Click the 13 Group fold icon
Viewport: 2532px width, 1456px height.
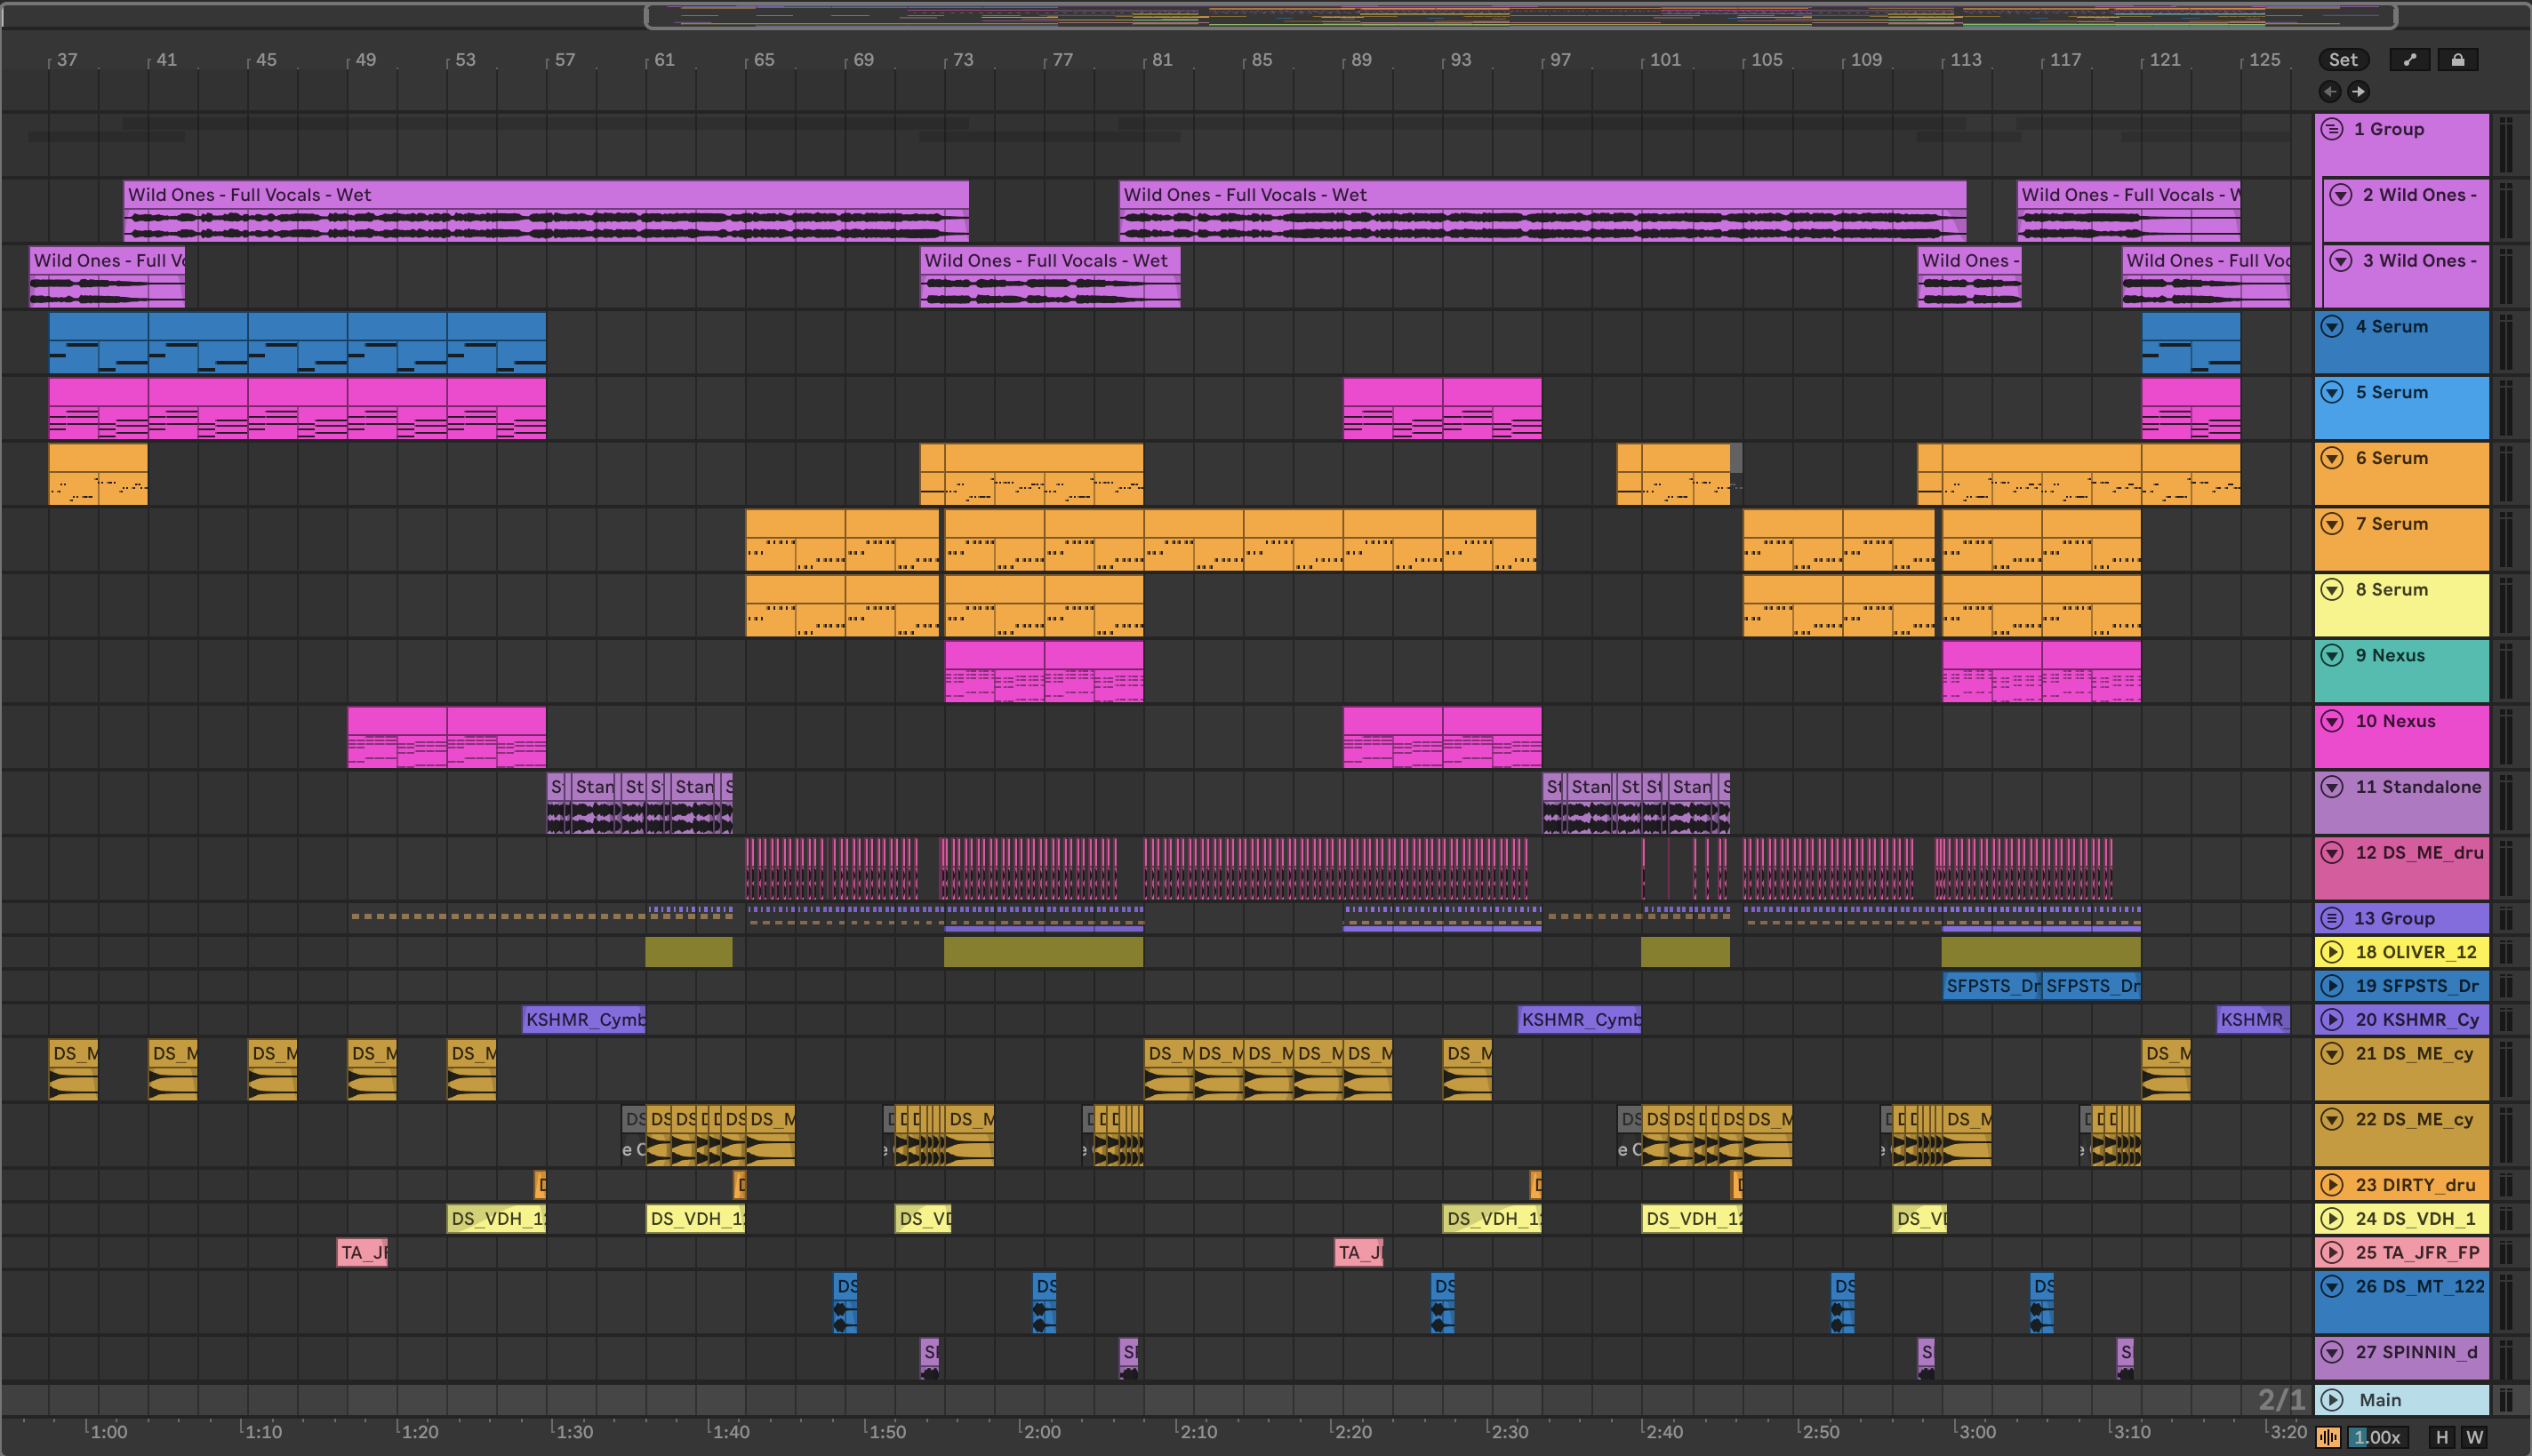click(x=2332, y=918)
